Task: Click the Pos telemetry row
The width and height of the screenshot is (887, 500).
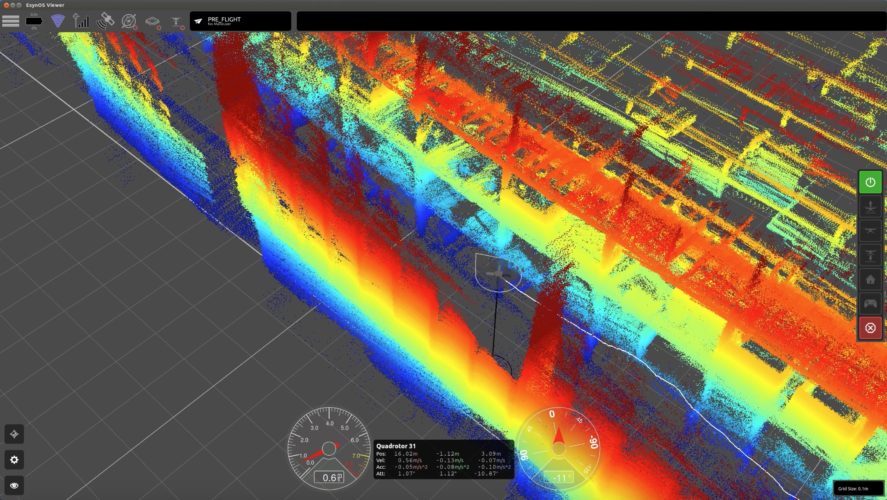Action: tap(440, 454)
